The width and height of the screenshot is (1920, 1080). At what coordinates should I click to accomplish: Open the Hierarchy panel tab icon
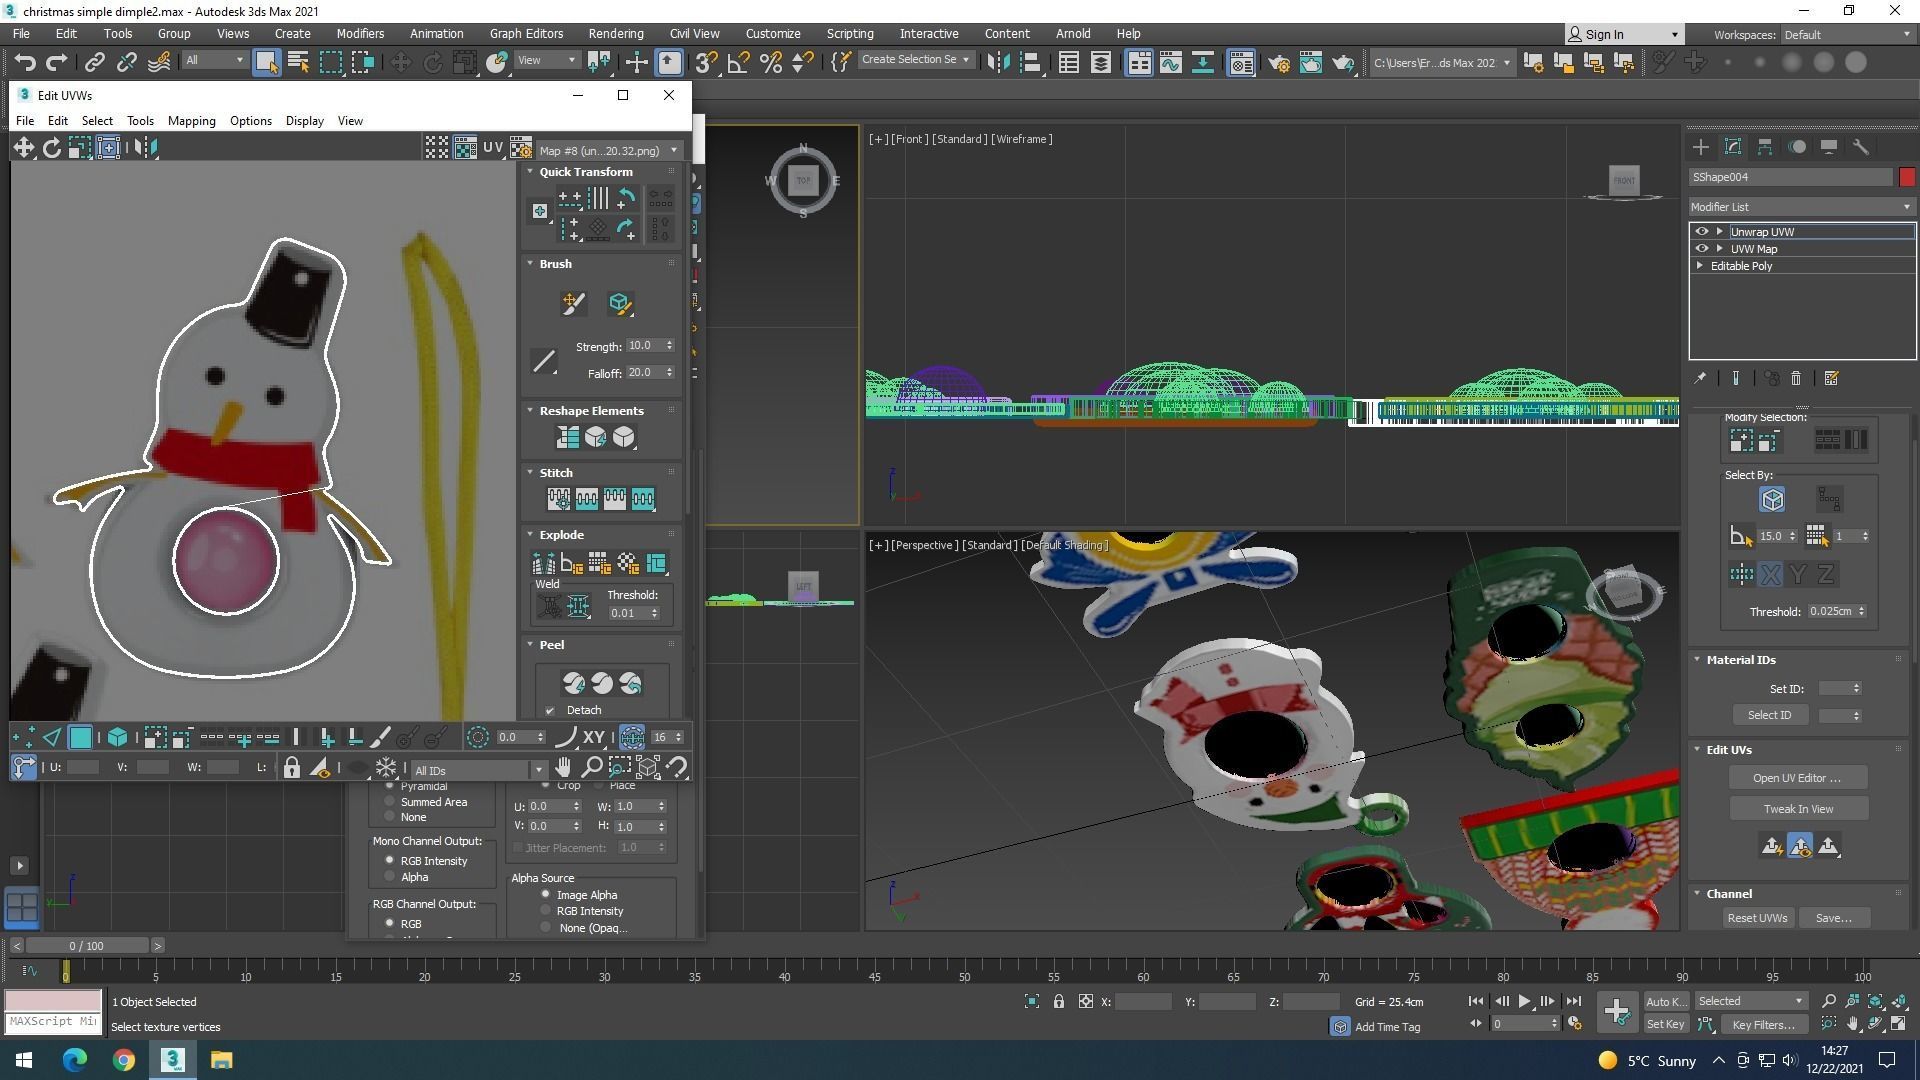coord(1765,147)
